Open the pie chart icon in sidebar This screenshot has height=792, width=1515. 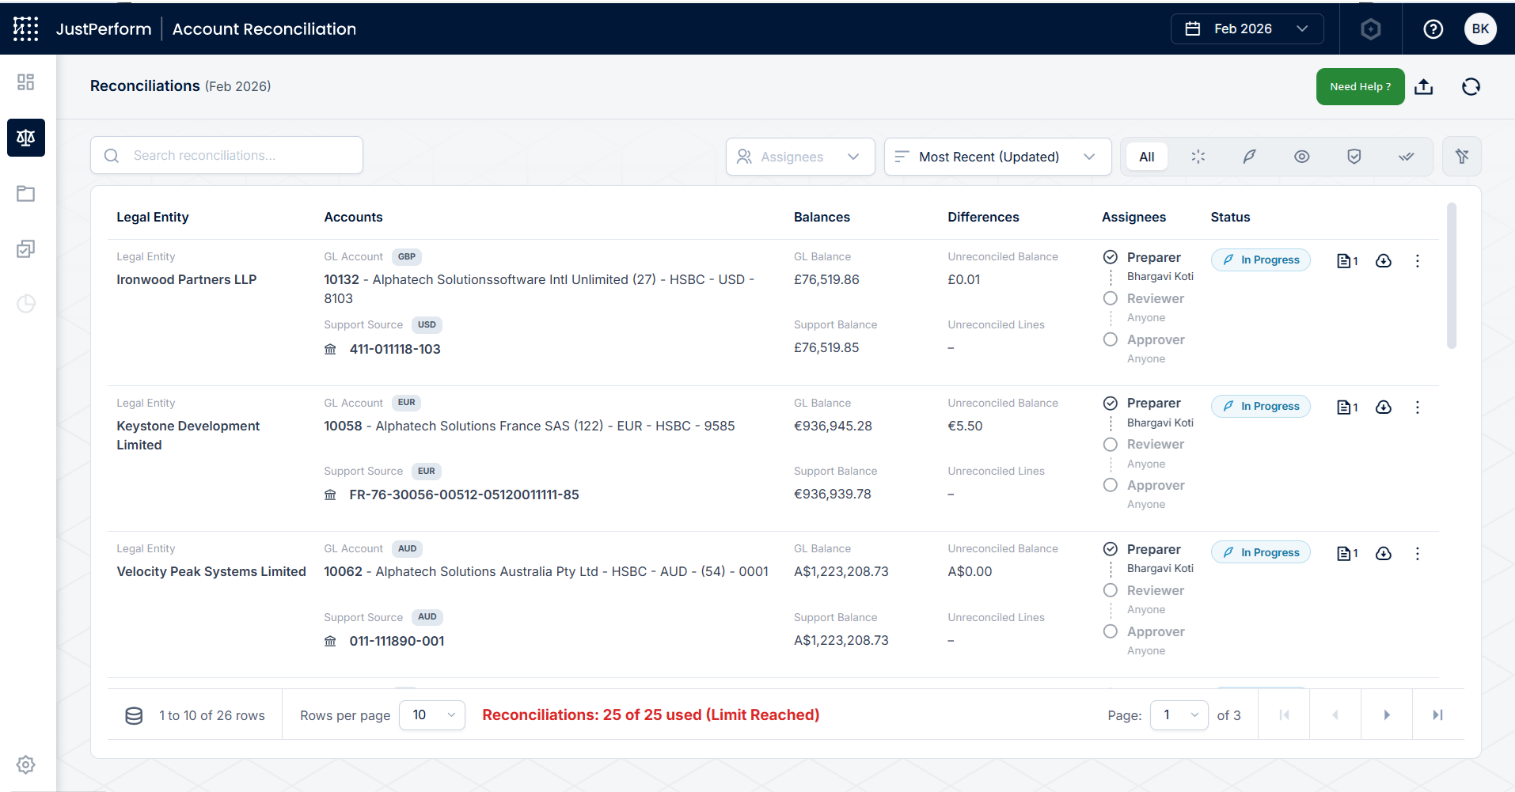click(x=26, y=303)
